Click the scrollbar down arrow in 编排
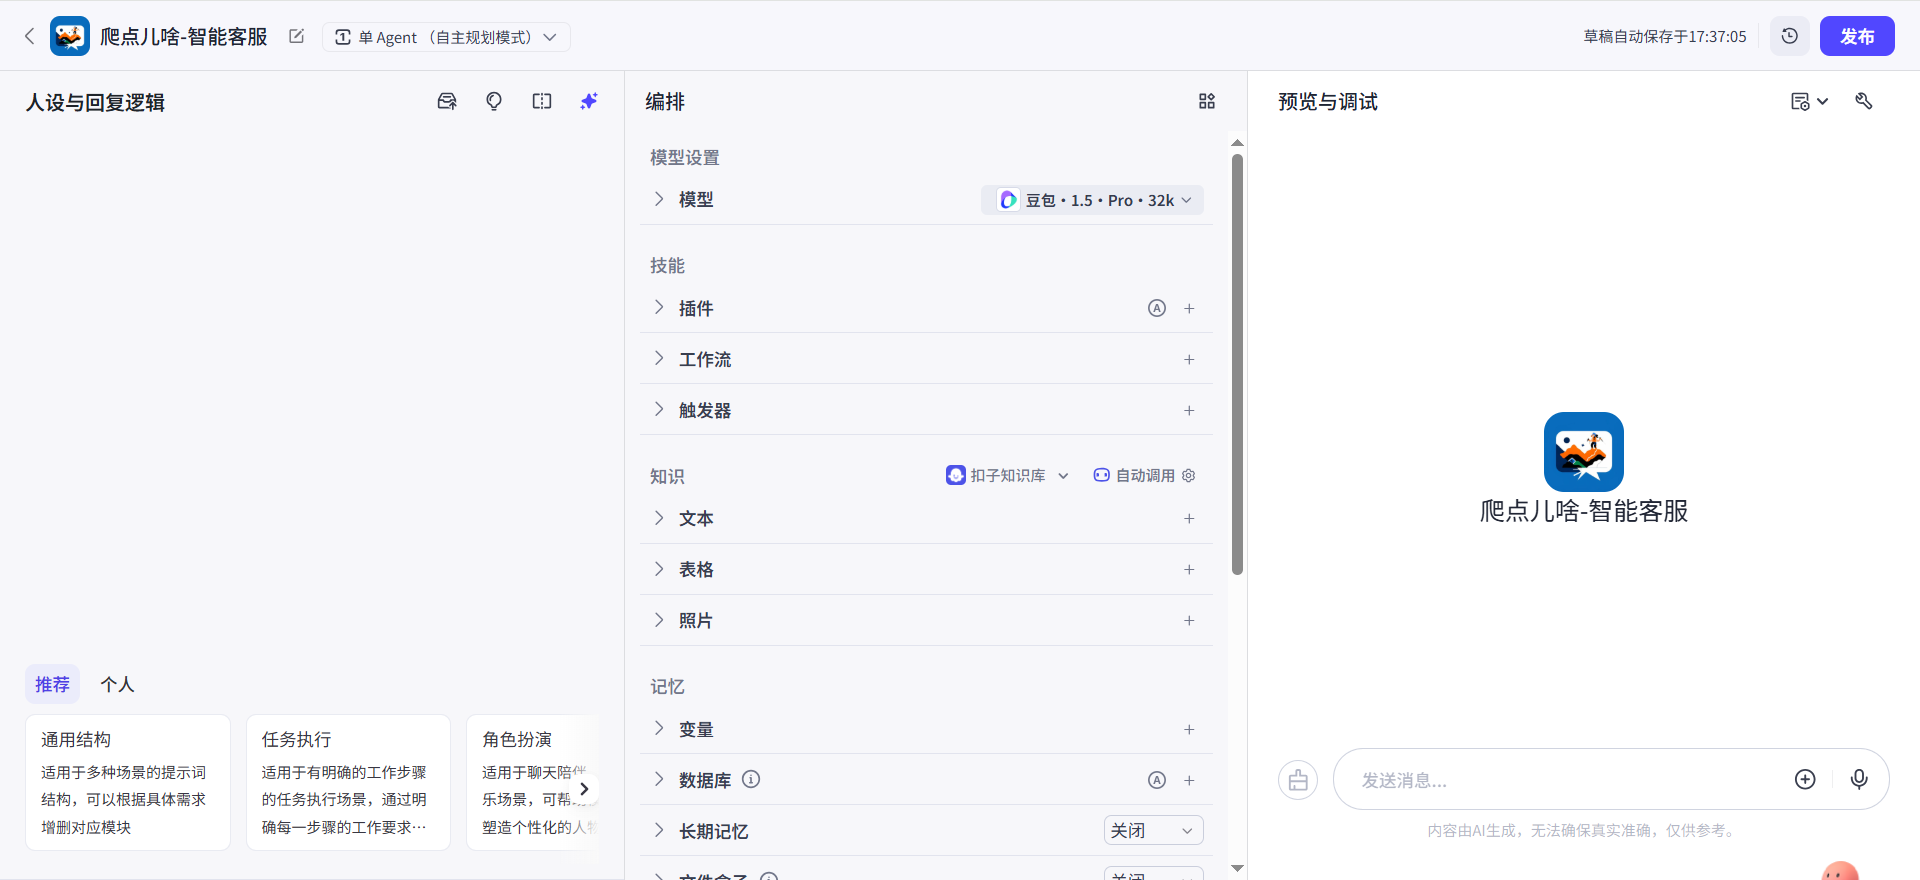Screen dimensions: 1920x880 pos(1237,868)
